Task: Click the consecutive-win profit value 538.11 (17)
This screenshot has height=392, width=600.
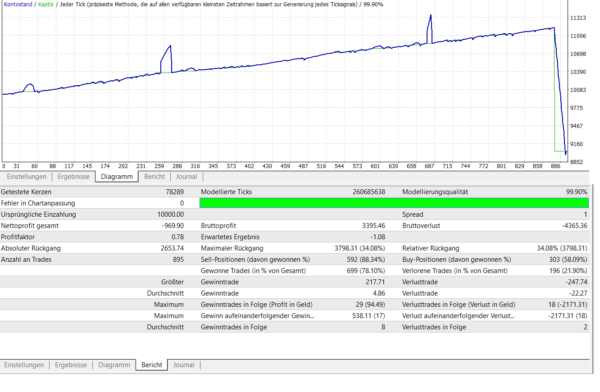Action: tap(368, 316)
